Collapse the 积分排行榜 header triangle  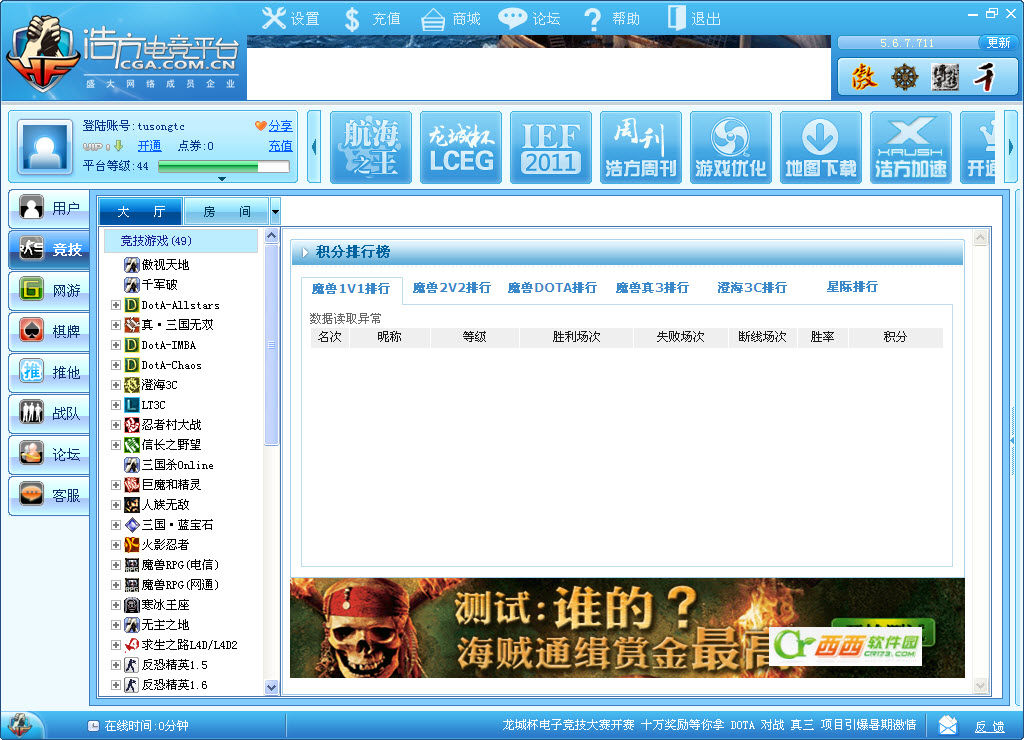tap(305, 252)
